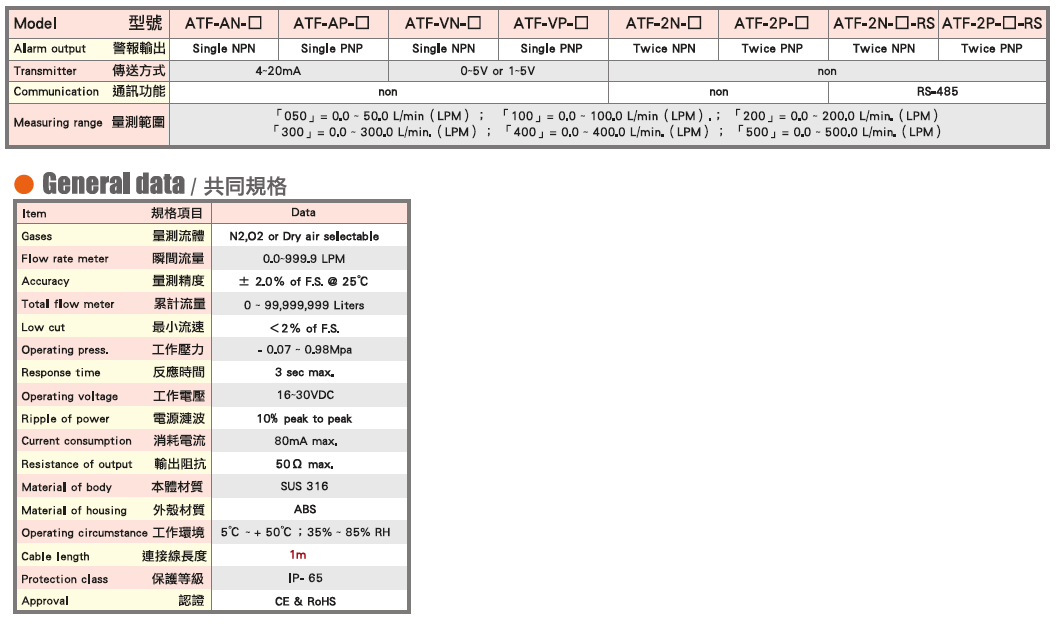
Task: Click the General data section heading
Action: [x=113, y=184]
